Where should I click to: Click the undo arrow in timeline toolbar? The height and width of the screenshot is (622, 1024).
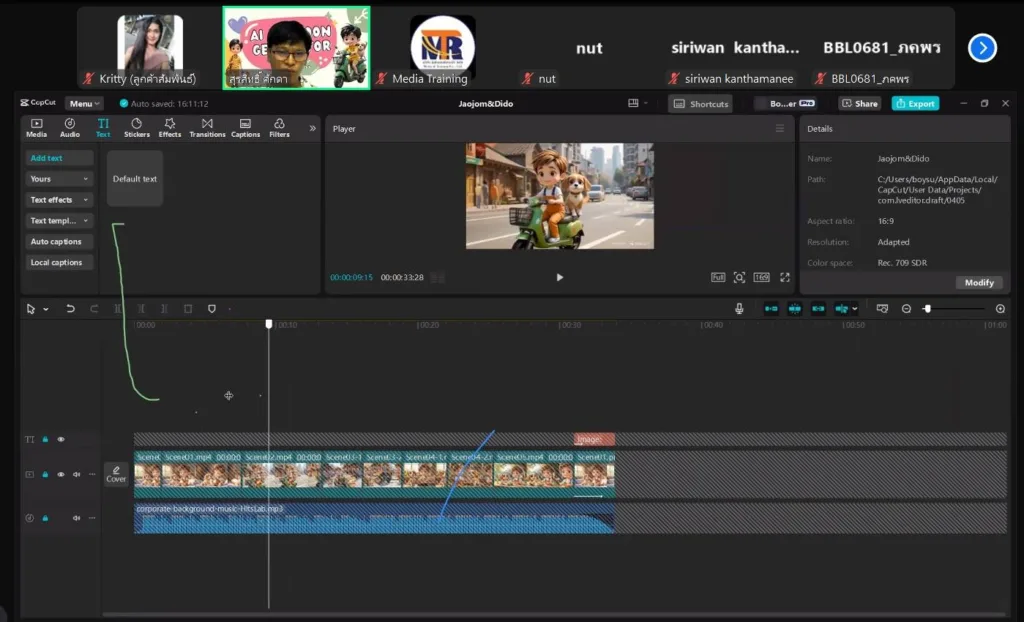[x=70, y=309]
